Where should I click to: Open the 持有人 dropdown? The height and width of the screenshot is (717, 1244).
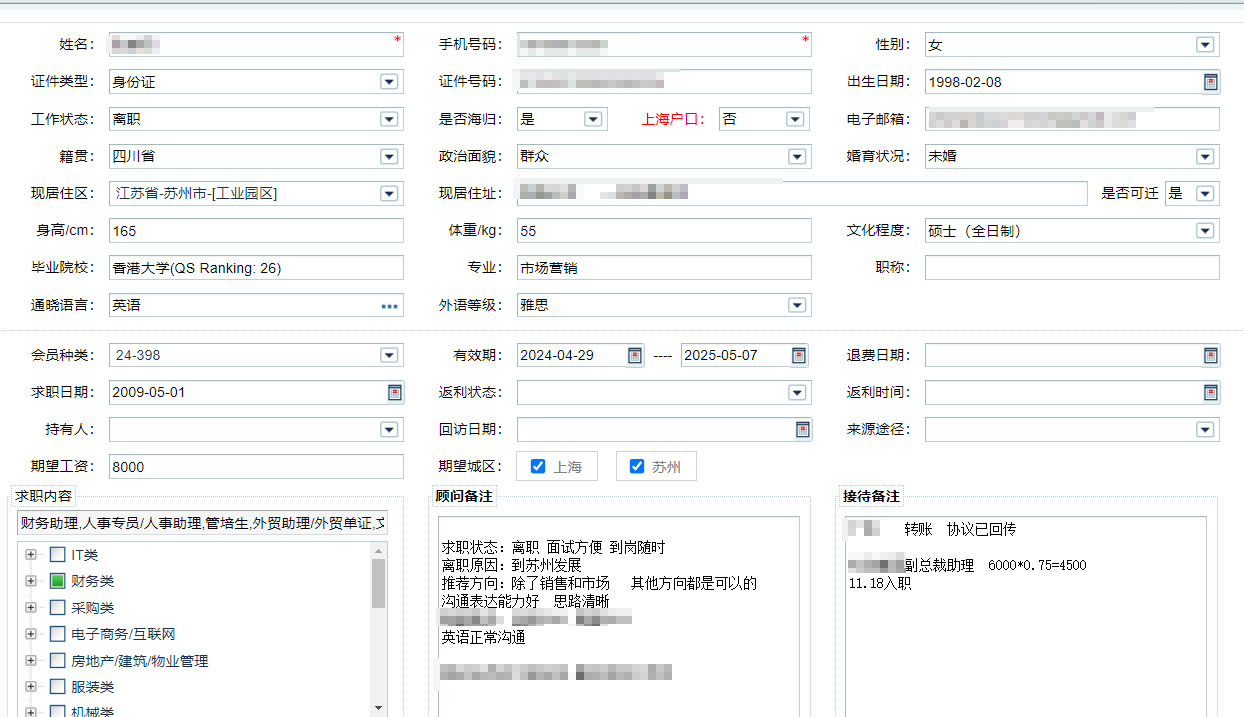[389, 429]
